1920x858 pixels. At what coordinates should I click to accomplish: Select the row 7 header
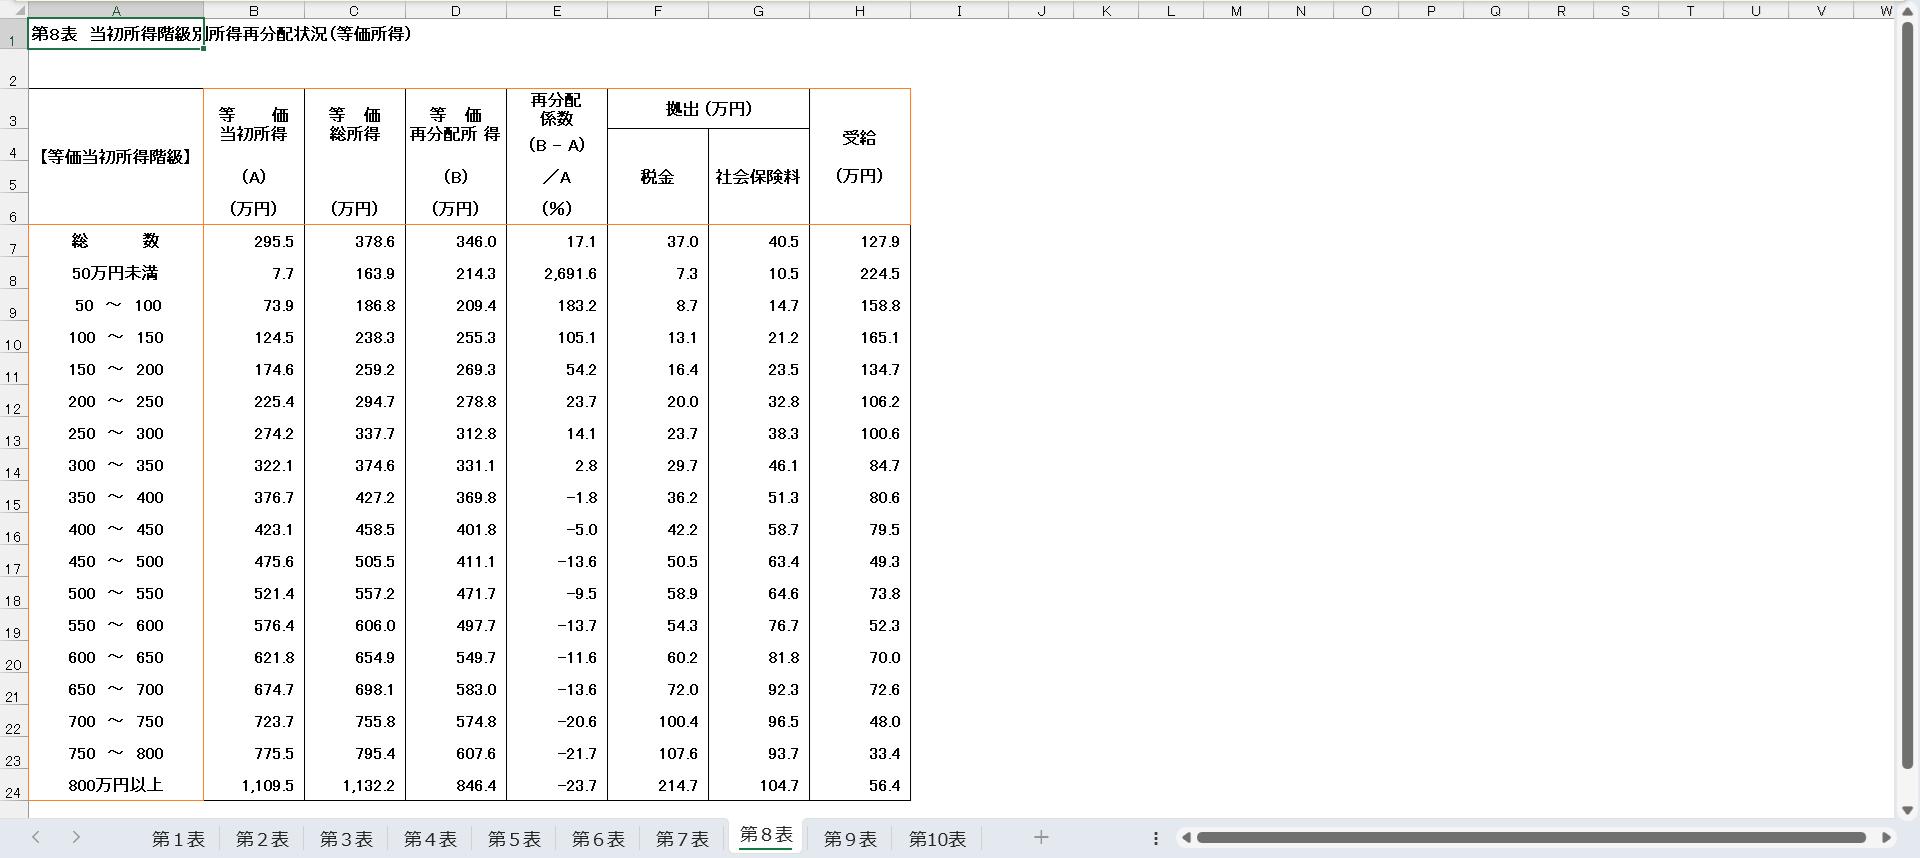point(13,247)
